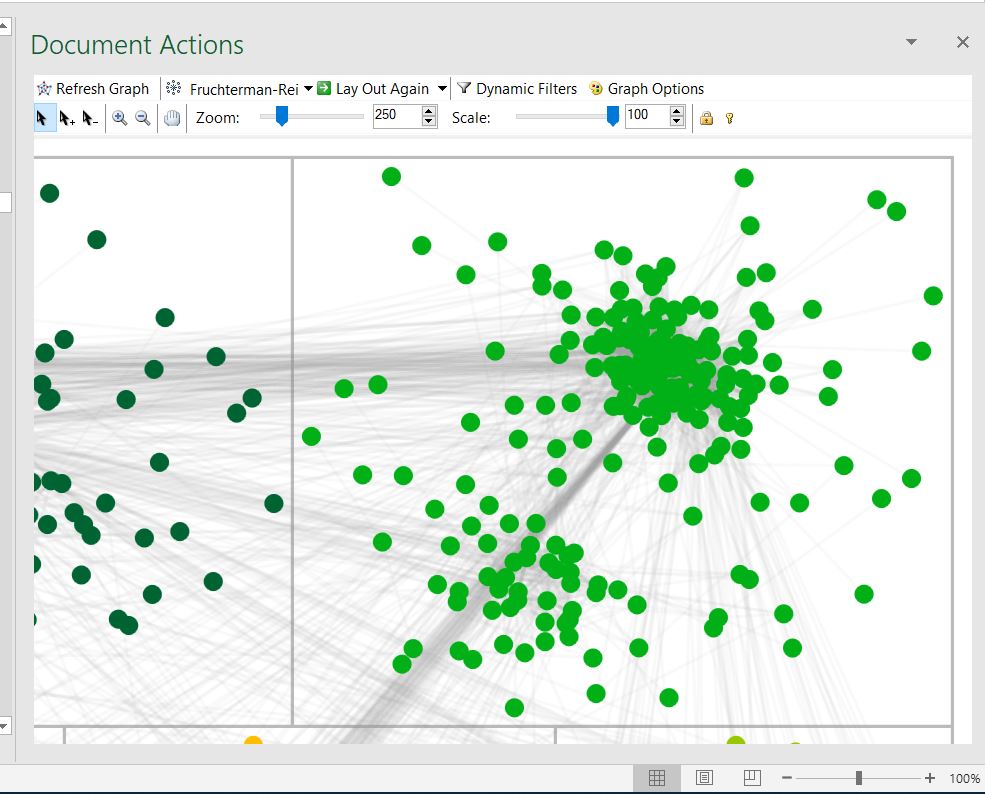985x794 pixels.
Task: Open the Fruchterman-Rei layout dropdown
Action: pyautogui.click(x=308, y=88)
